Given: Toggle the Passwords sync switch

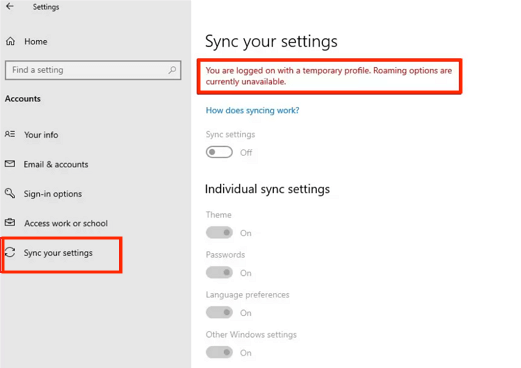Looking at the screenshot, I should click(219, 272).
